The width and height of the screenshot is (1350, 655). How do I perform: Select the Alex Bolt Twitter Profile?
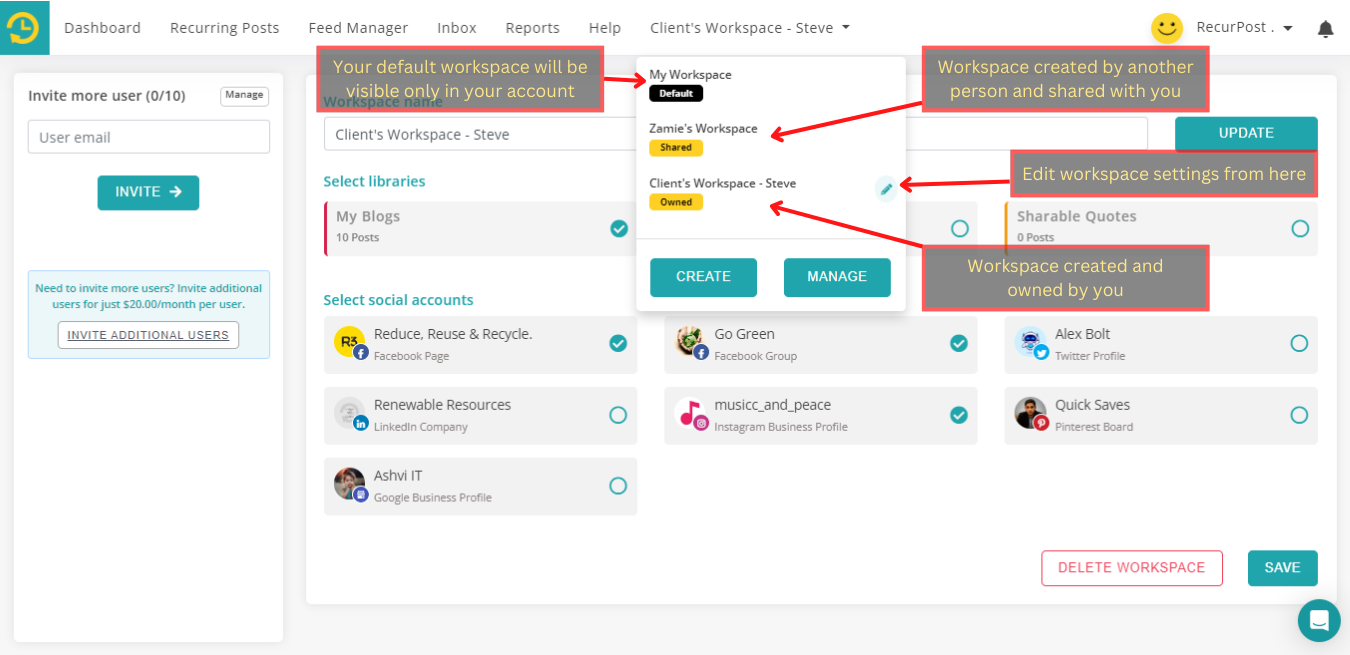(1299, 343)
